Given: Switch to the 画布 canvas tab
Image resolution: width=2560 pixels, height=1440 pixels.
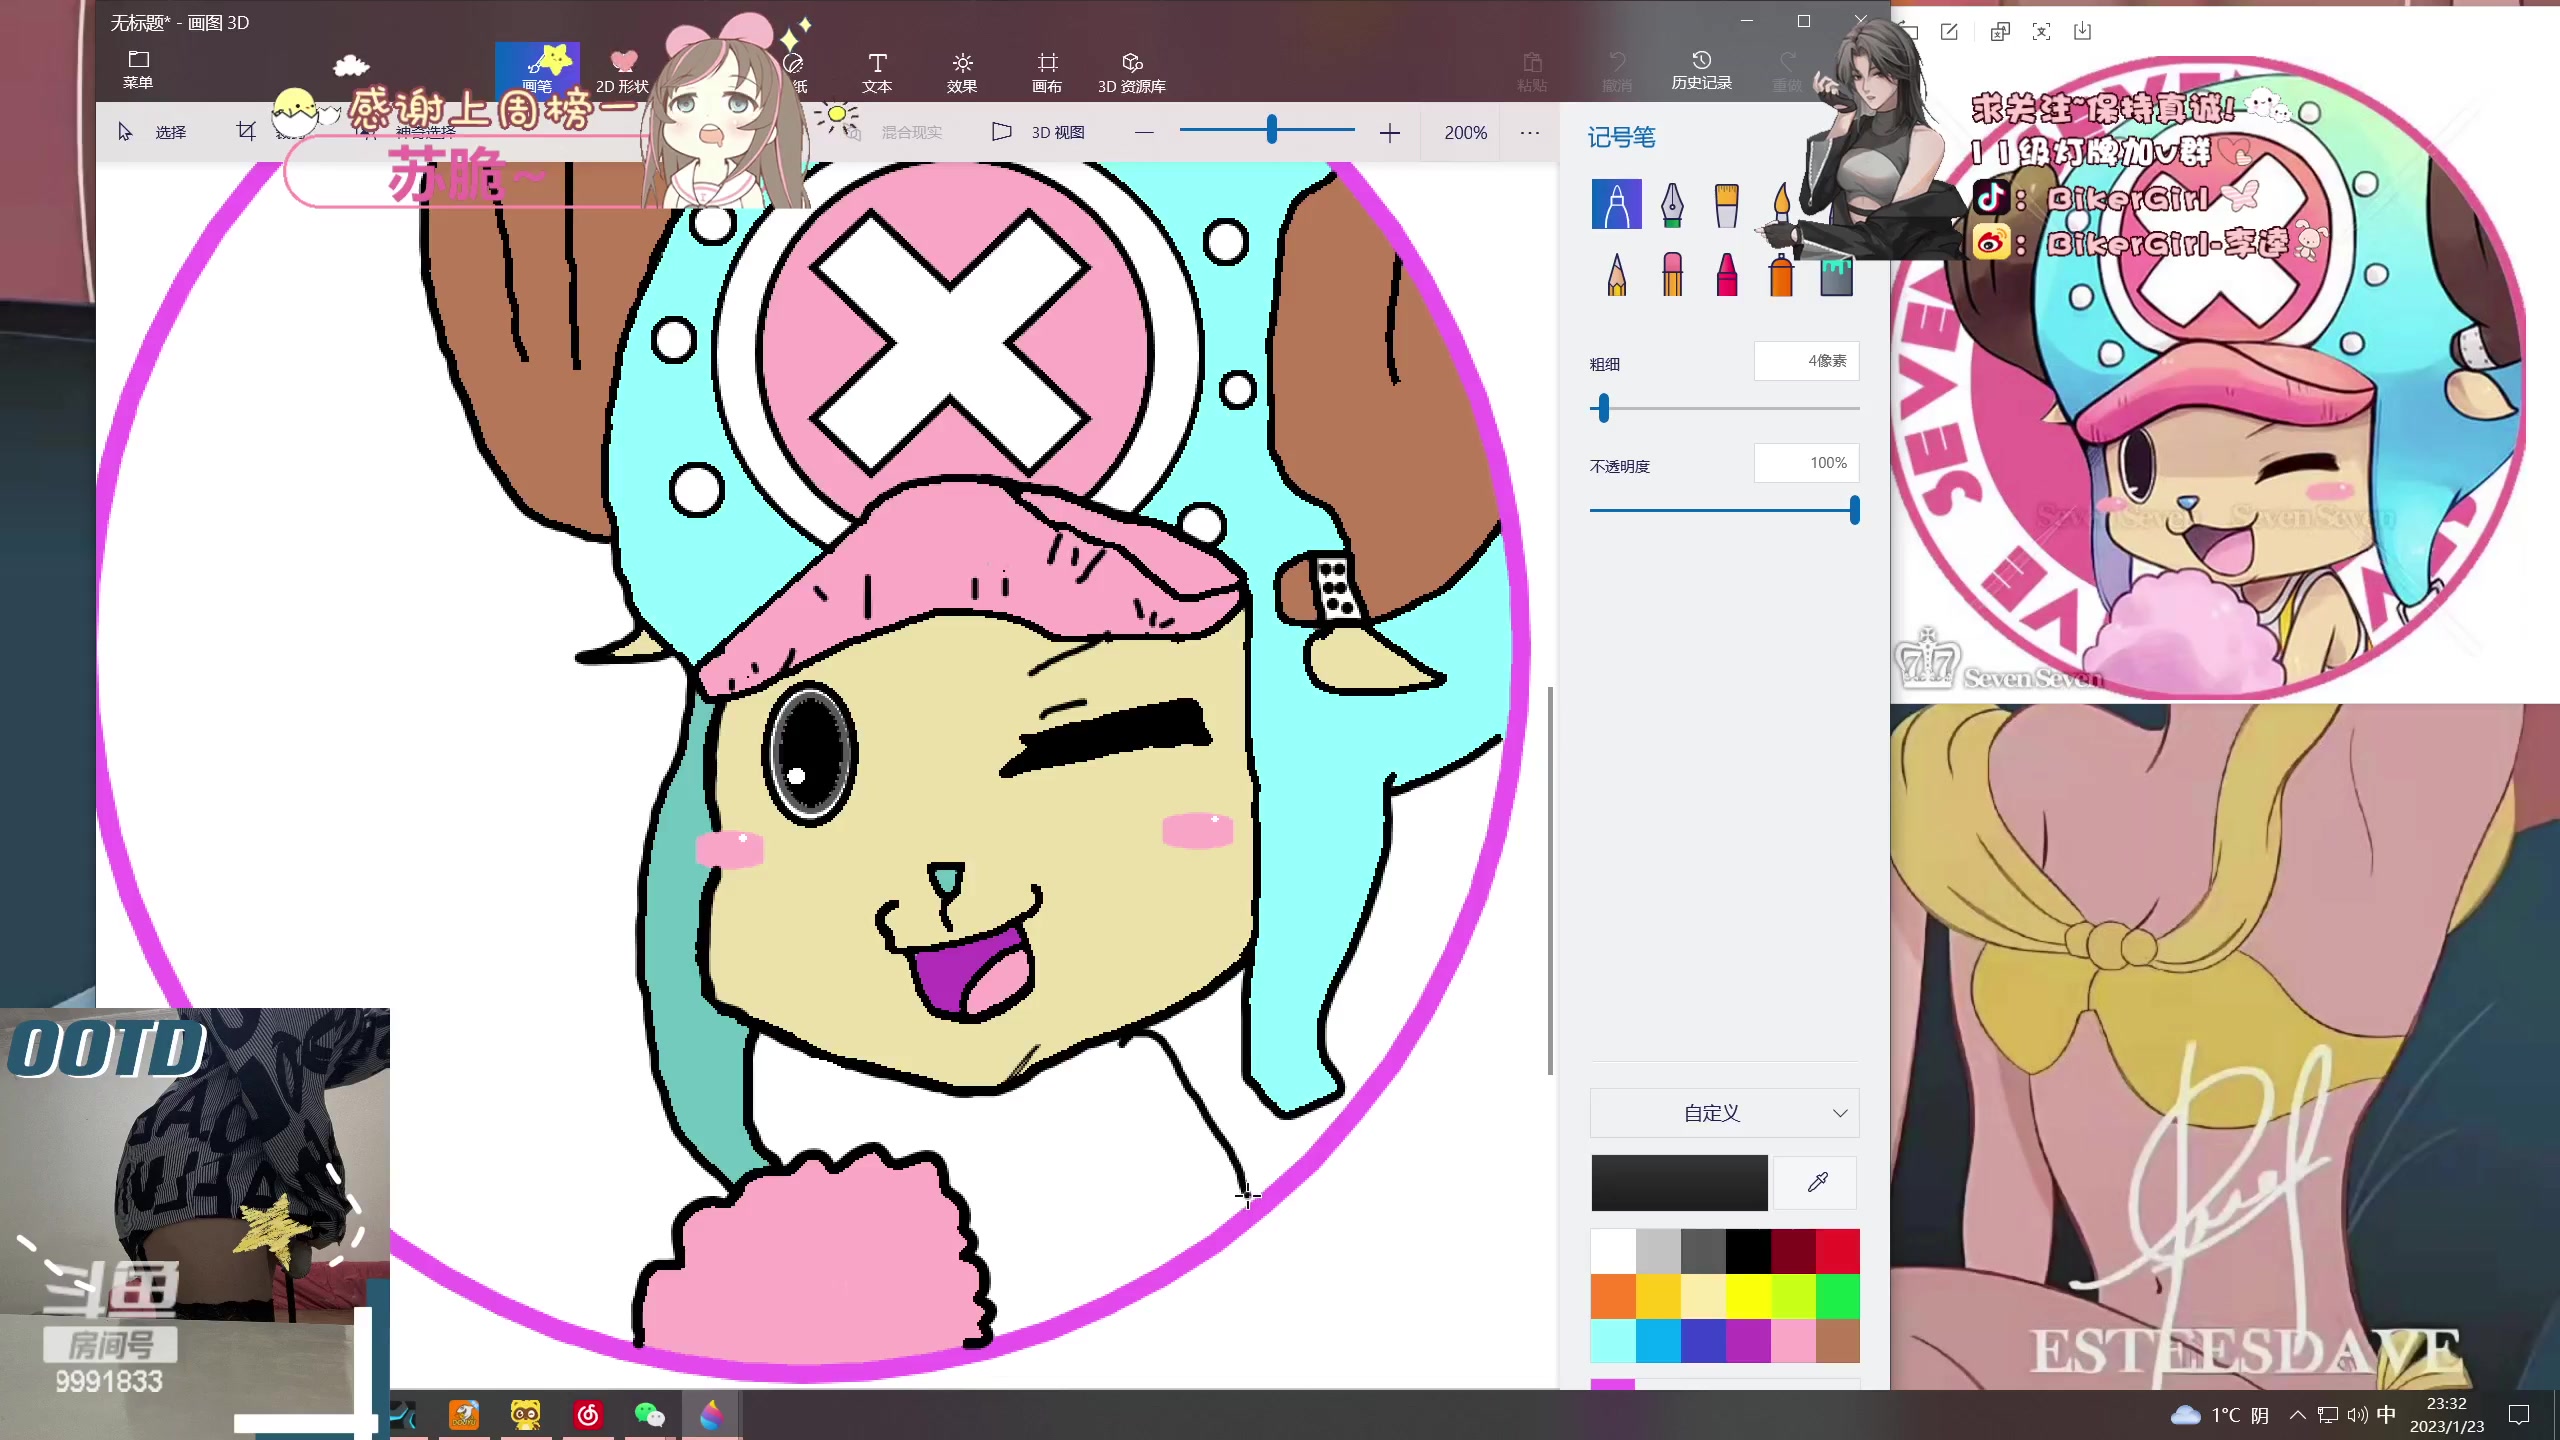Looking at the screenshot, I should 1047,72.
